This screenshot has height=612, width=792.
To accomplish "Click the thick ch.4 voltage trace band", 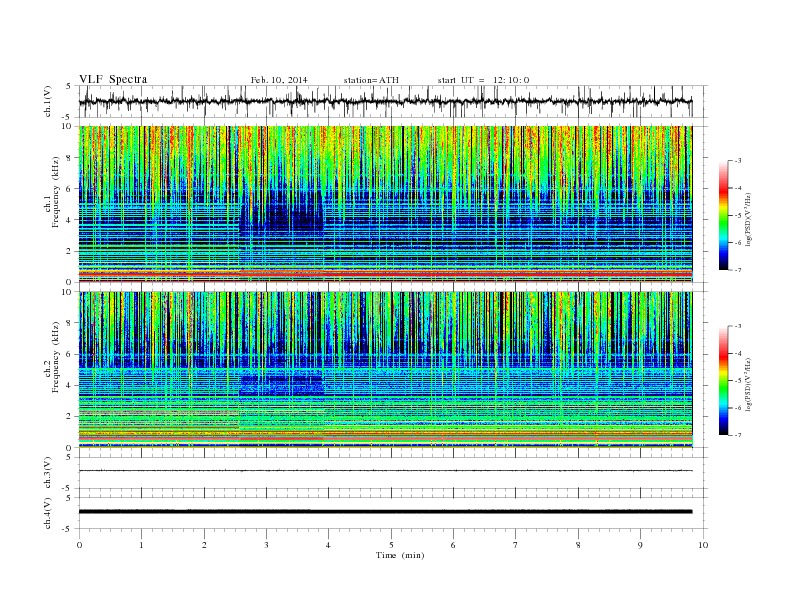I will pyautogui.click(x=385, y=512).
